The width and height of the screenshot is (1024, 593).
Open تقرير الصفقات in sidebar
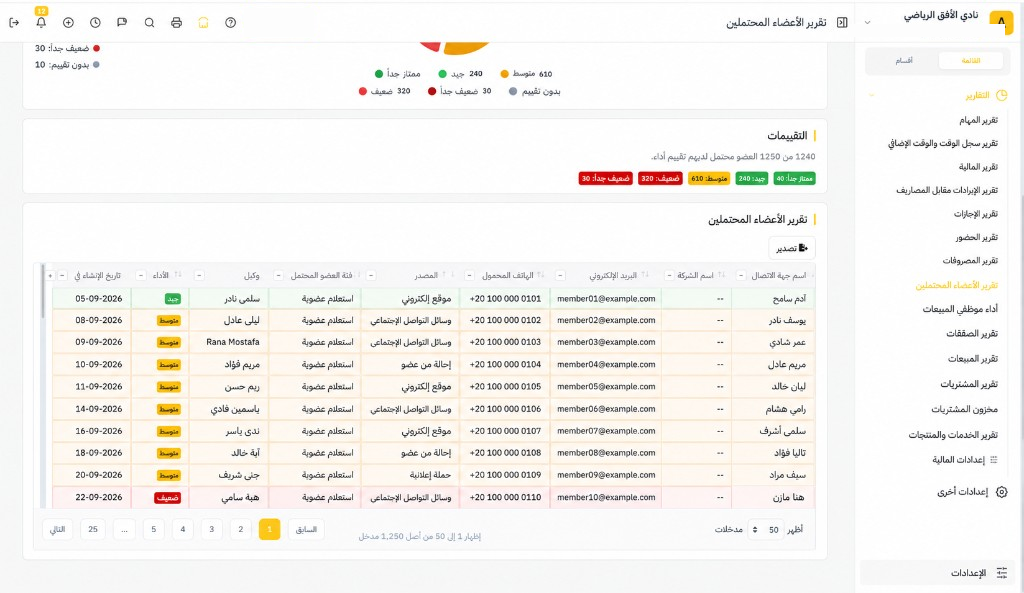pos(972,334)
